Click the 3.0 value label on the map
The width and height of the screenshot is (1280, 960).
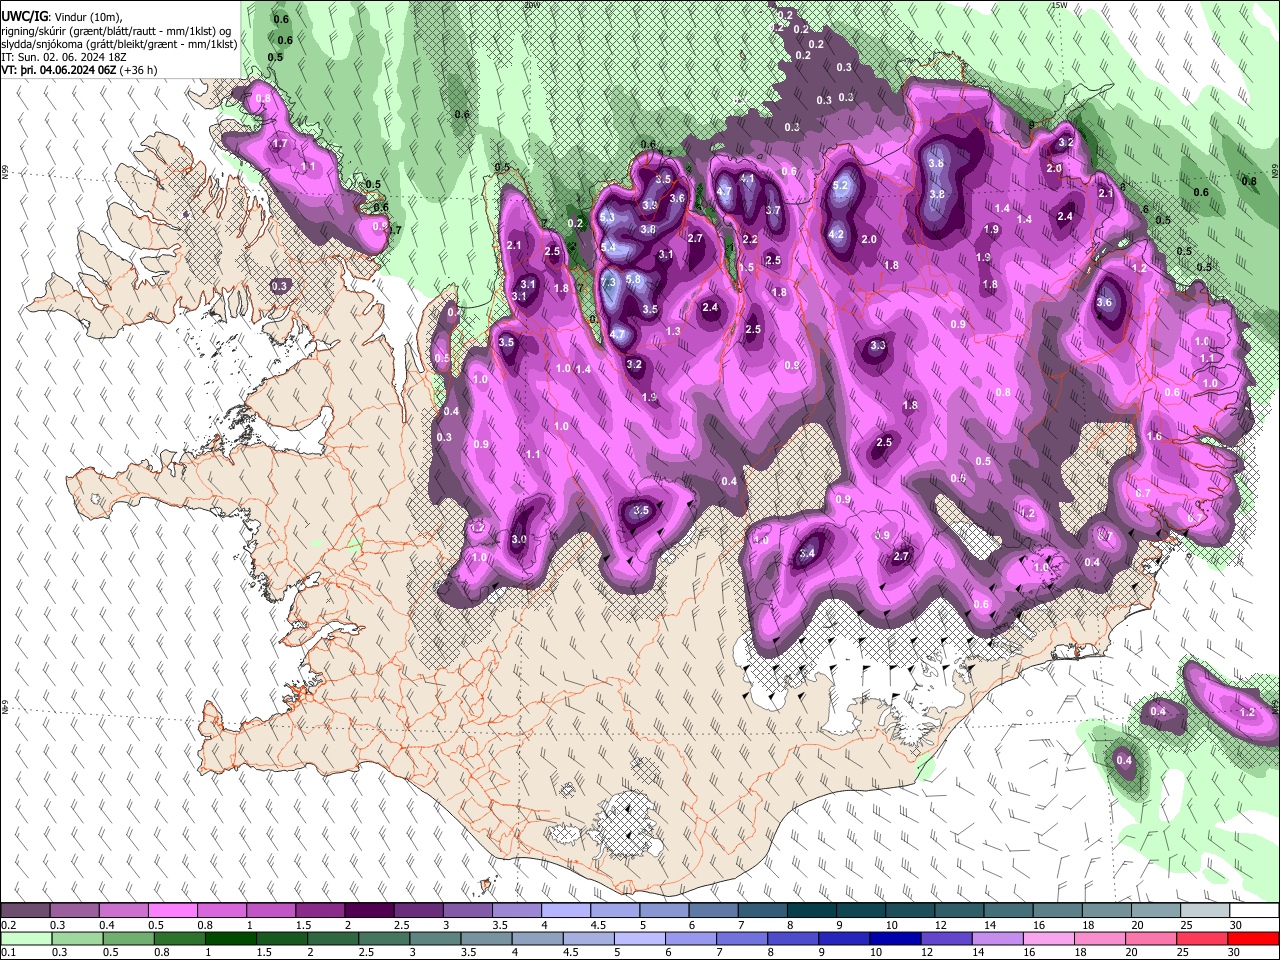point(519,540)
